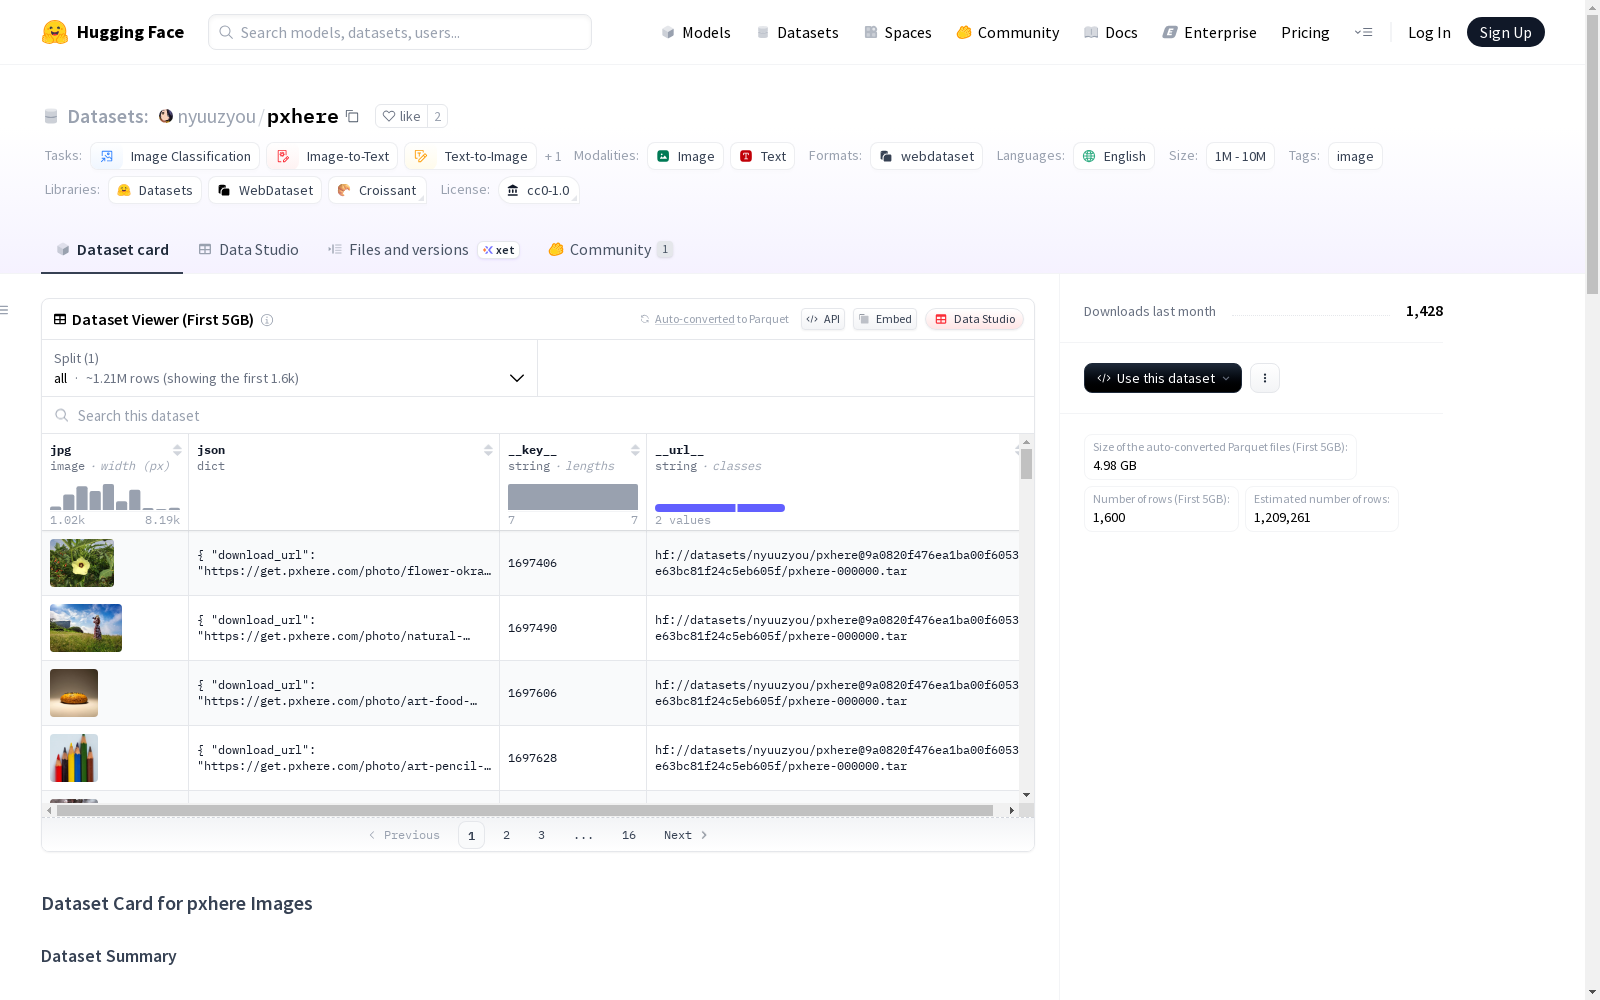Open the Community discussions tab
Image resolution: width=1600 pixels, height=1000 pixels.
coord(610,250)
